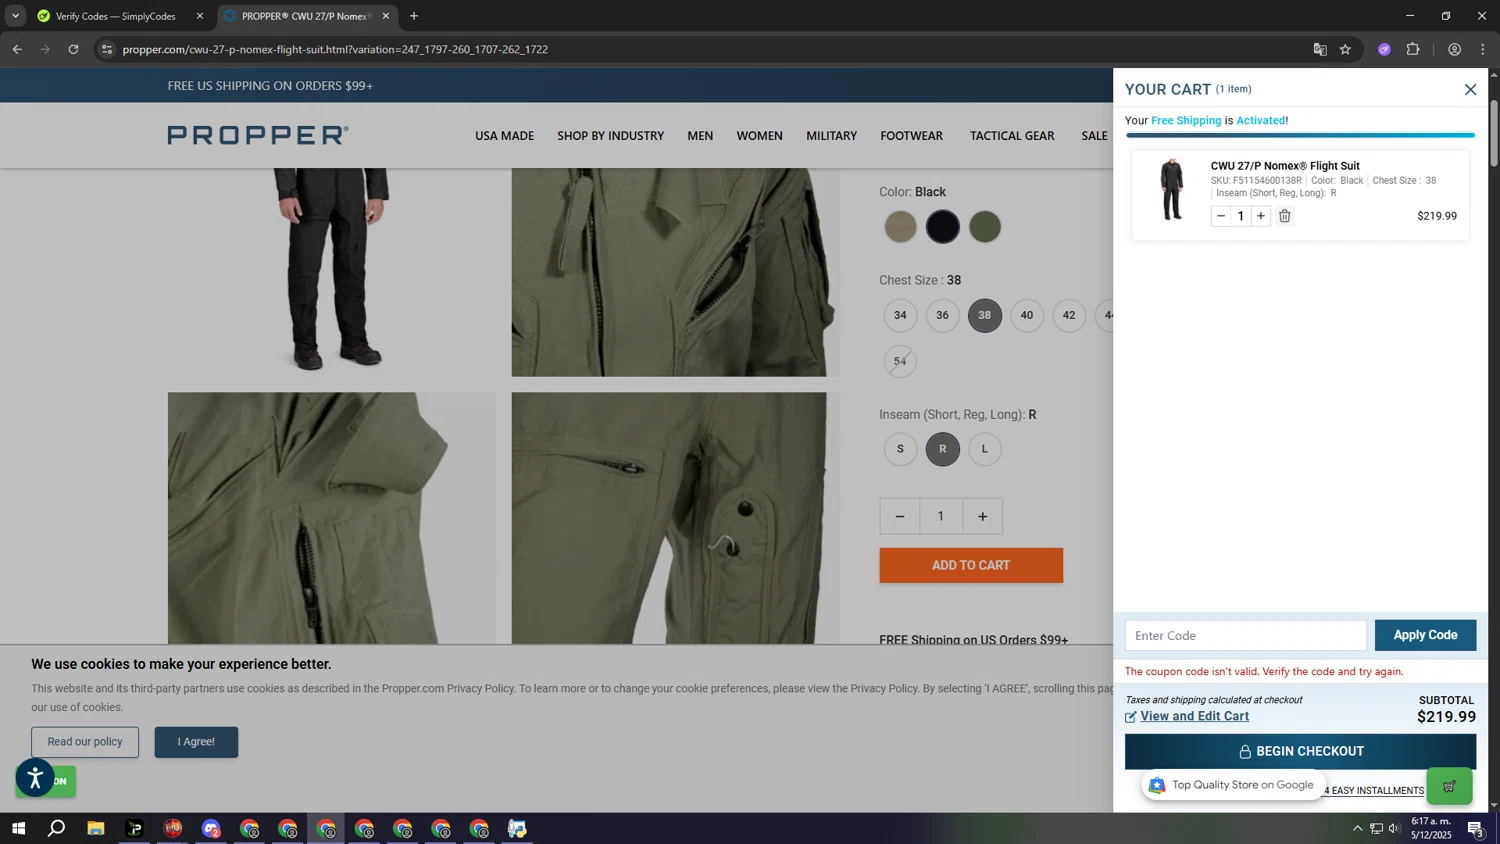Close the Verify Codes tab
The image size is (1500, 844).
point(199,16)
